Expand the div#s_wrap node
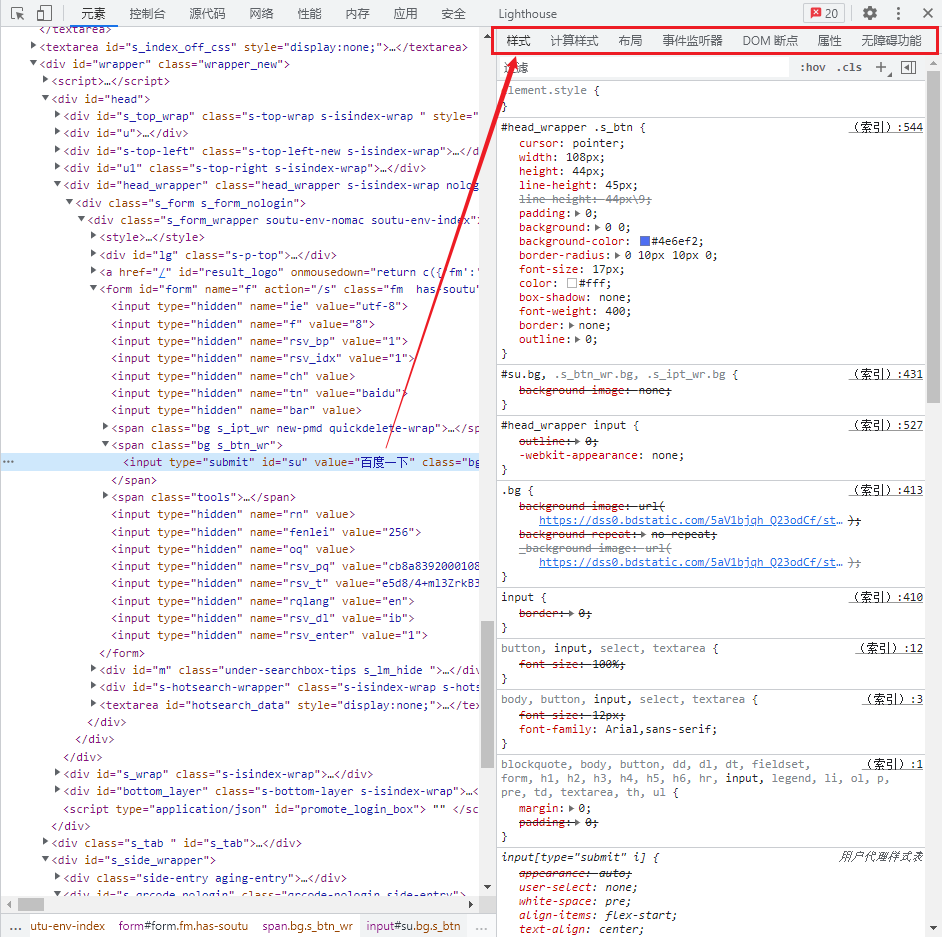The height and width of the screenshot is (937, 942). (57, 772)
